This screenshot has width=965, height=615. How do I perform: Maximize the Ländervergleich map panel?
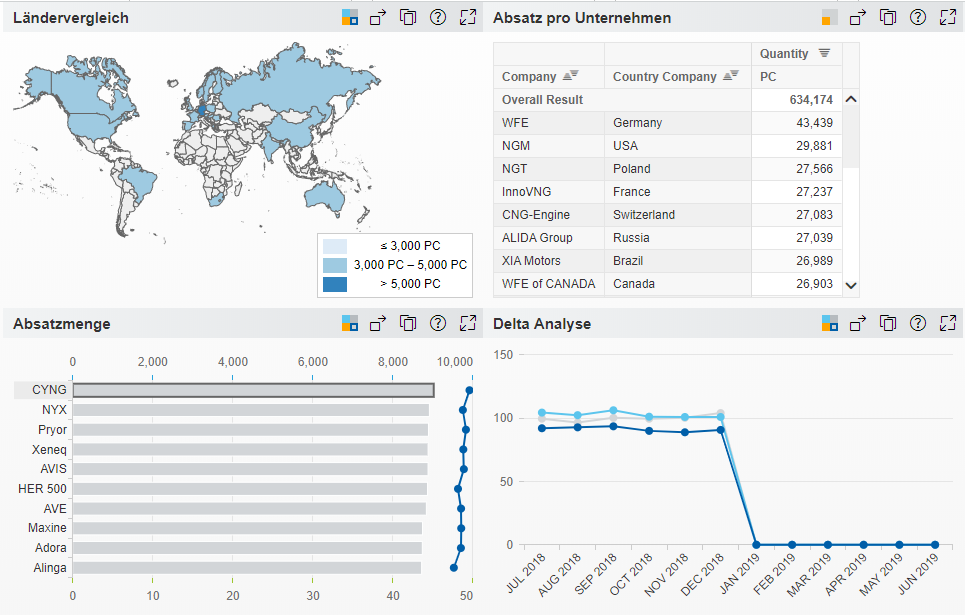coord(468,18)
